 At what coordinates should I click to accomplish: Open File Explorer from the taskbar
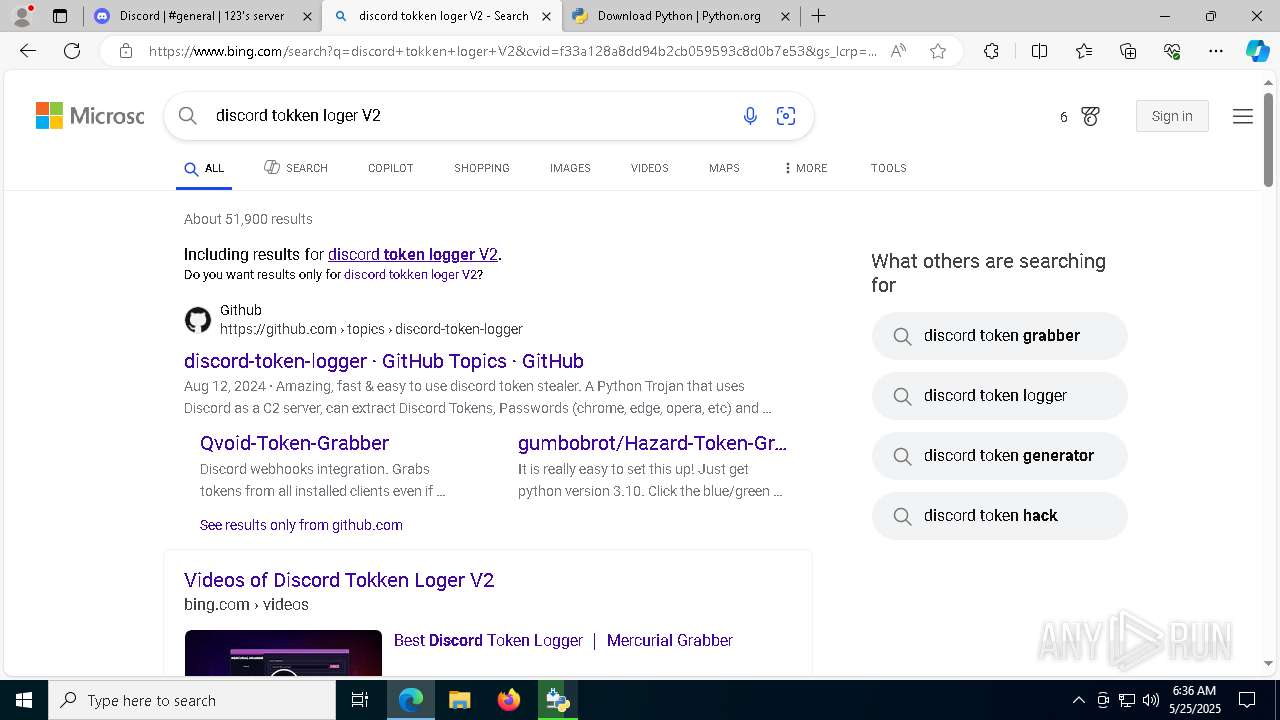(x=459, y=700)
